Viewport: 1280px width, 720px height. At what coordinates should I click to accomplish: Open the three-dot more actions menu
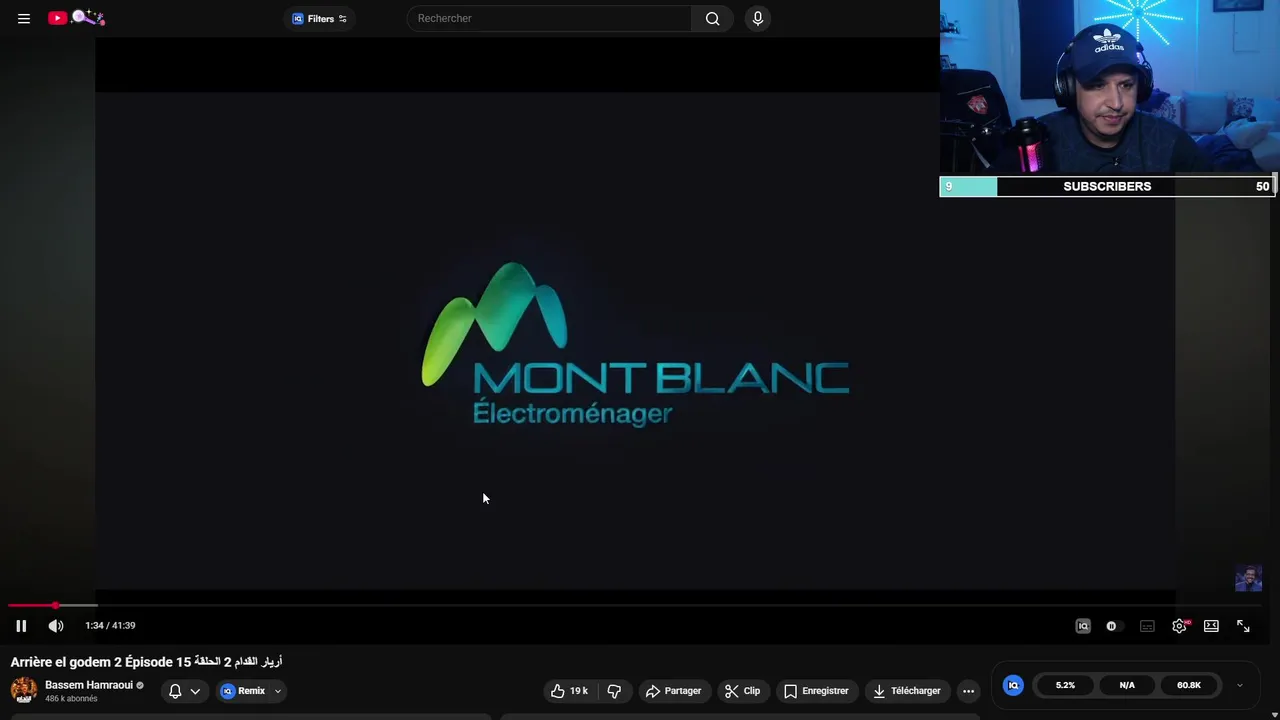click(968, 691)
